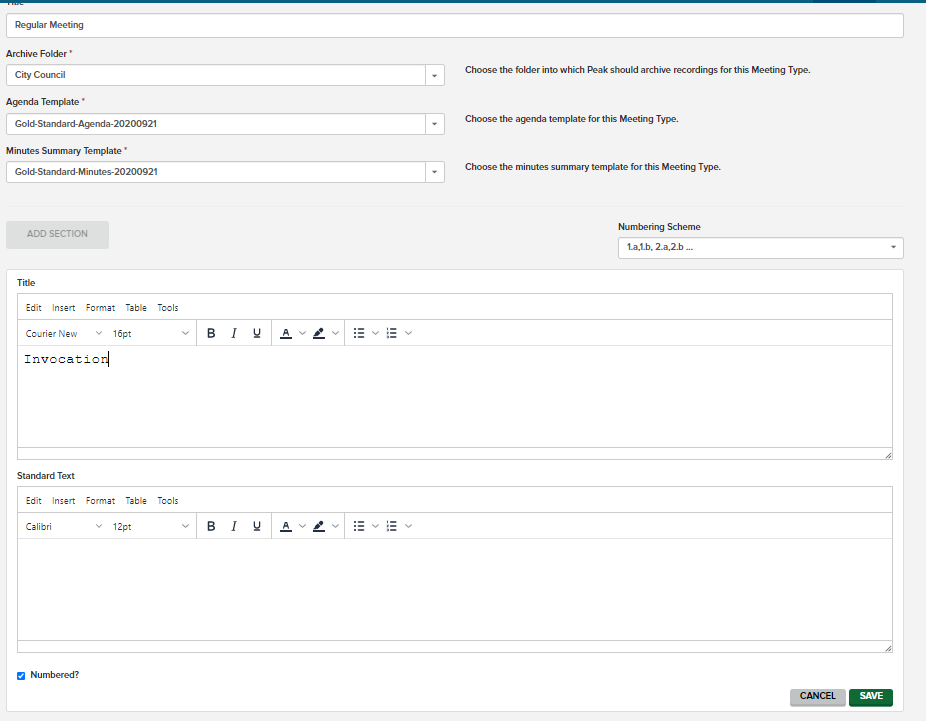Open the Table menu in Standard Text editor
This screenshot has height=721, width=926.
[x=136, y=501]
